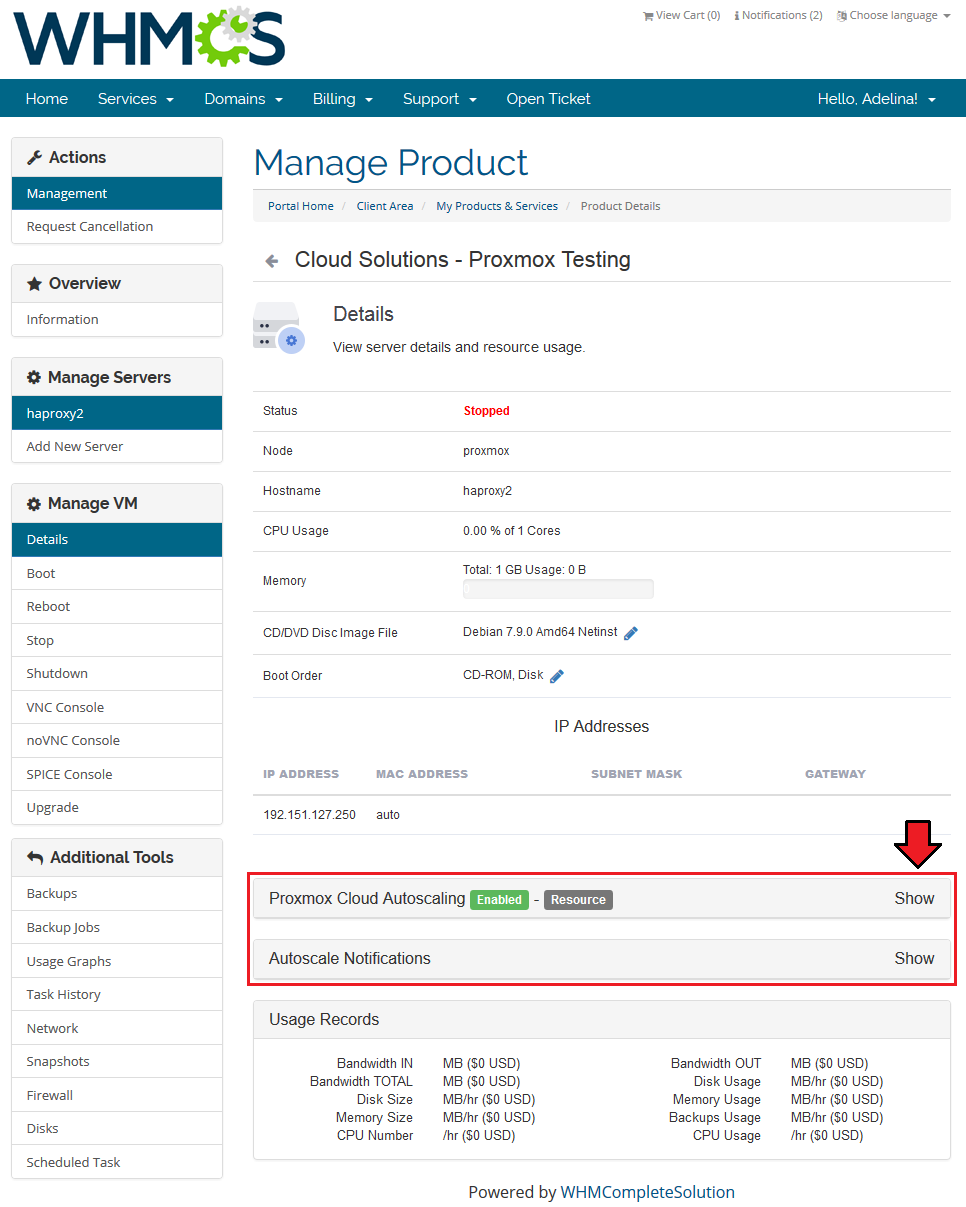Click the hostname value haproxy2 in details table

488,491
